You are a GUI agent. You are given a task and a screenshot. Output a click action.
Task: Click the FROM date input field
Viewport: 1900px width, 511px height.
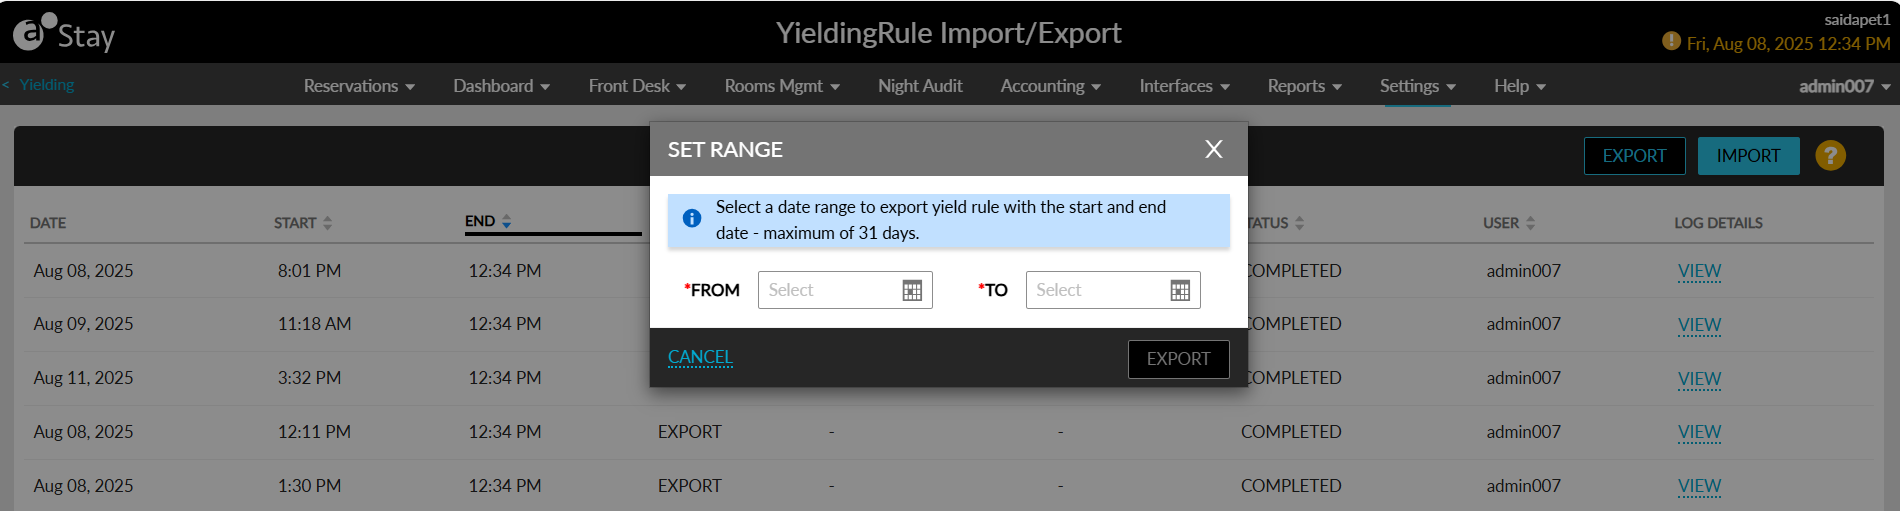click(830, 290)
